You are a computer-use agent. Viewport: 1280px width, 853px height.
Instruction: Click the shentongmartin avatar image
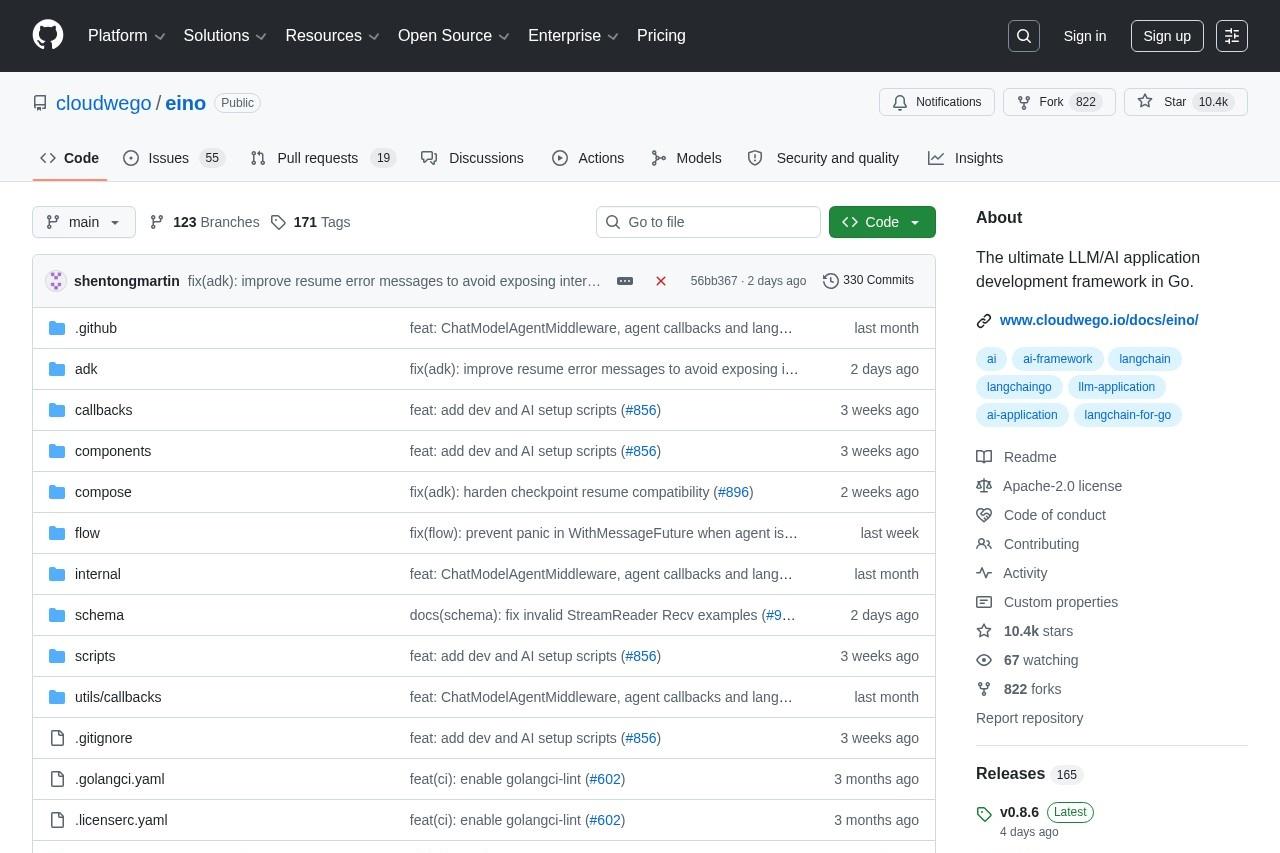pyautogui.click(x=56, y=281)
